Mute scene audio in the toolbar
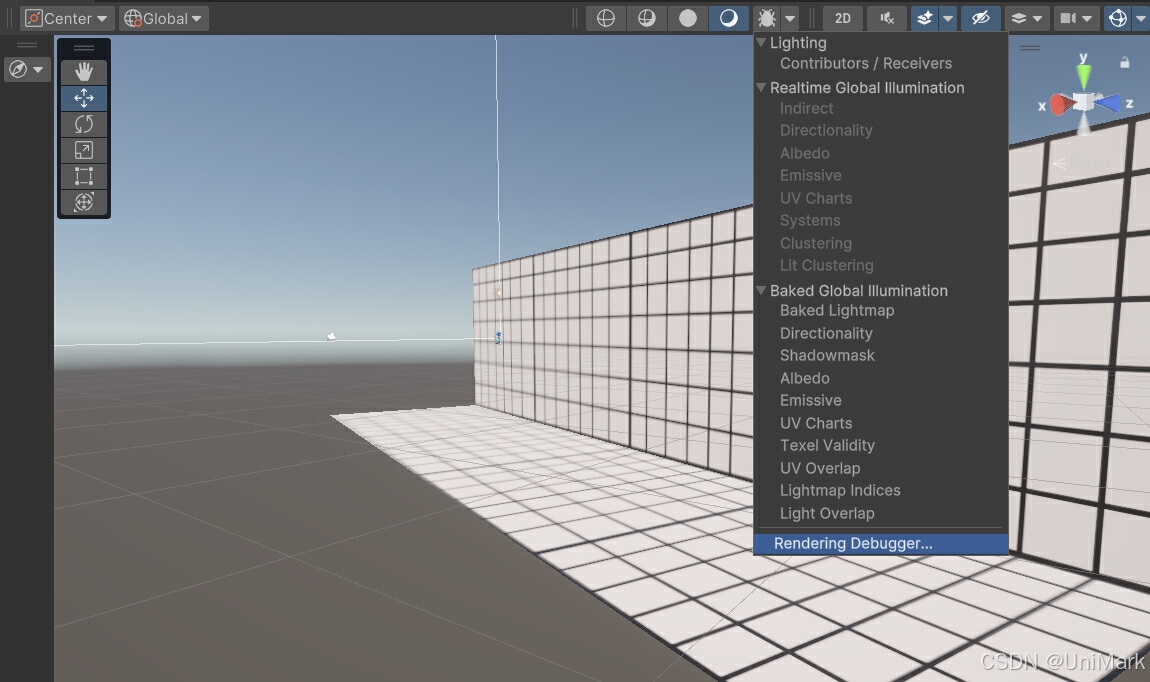Image resolution: width=1150 pixels, height=682 pixels. [886, 17]
